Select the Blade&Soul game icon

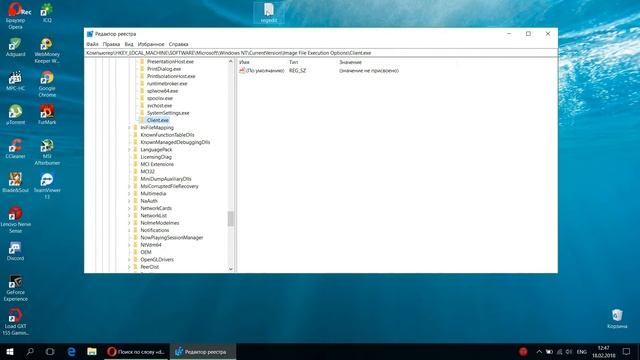tap(16, 183)
